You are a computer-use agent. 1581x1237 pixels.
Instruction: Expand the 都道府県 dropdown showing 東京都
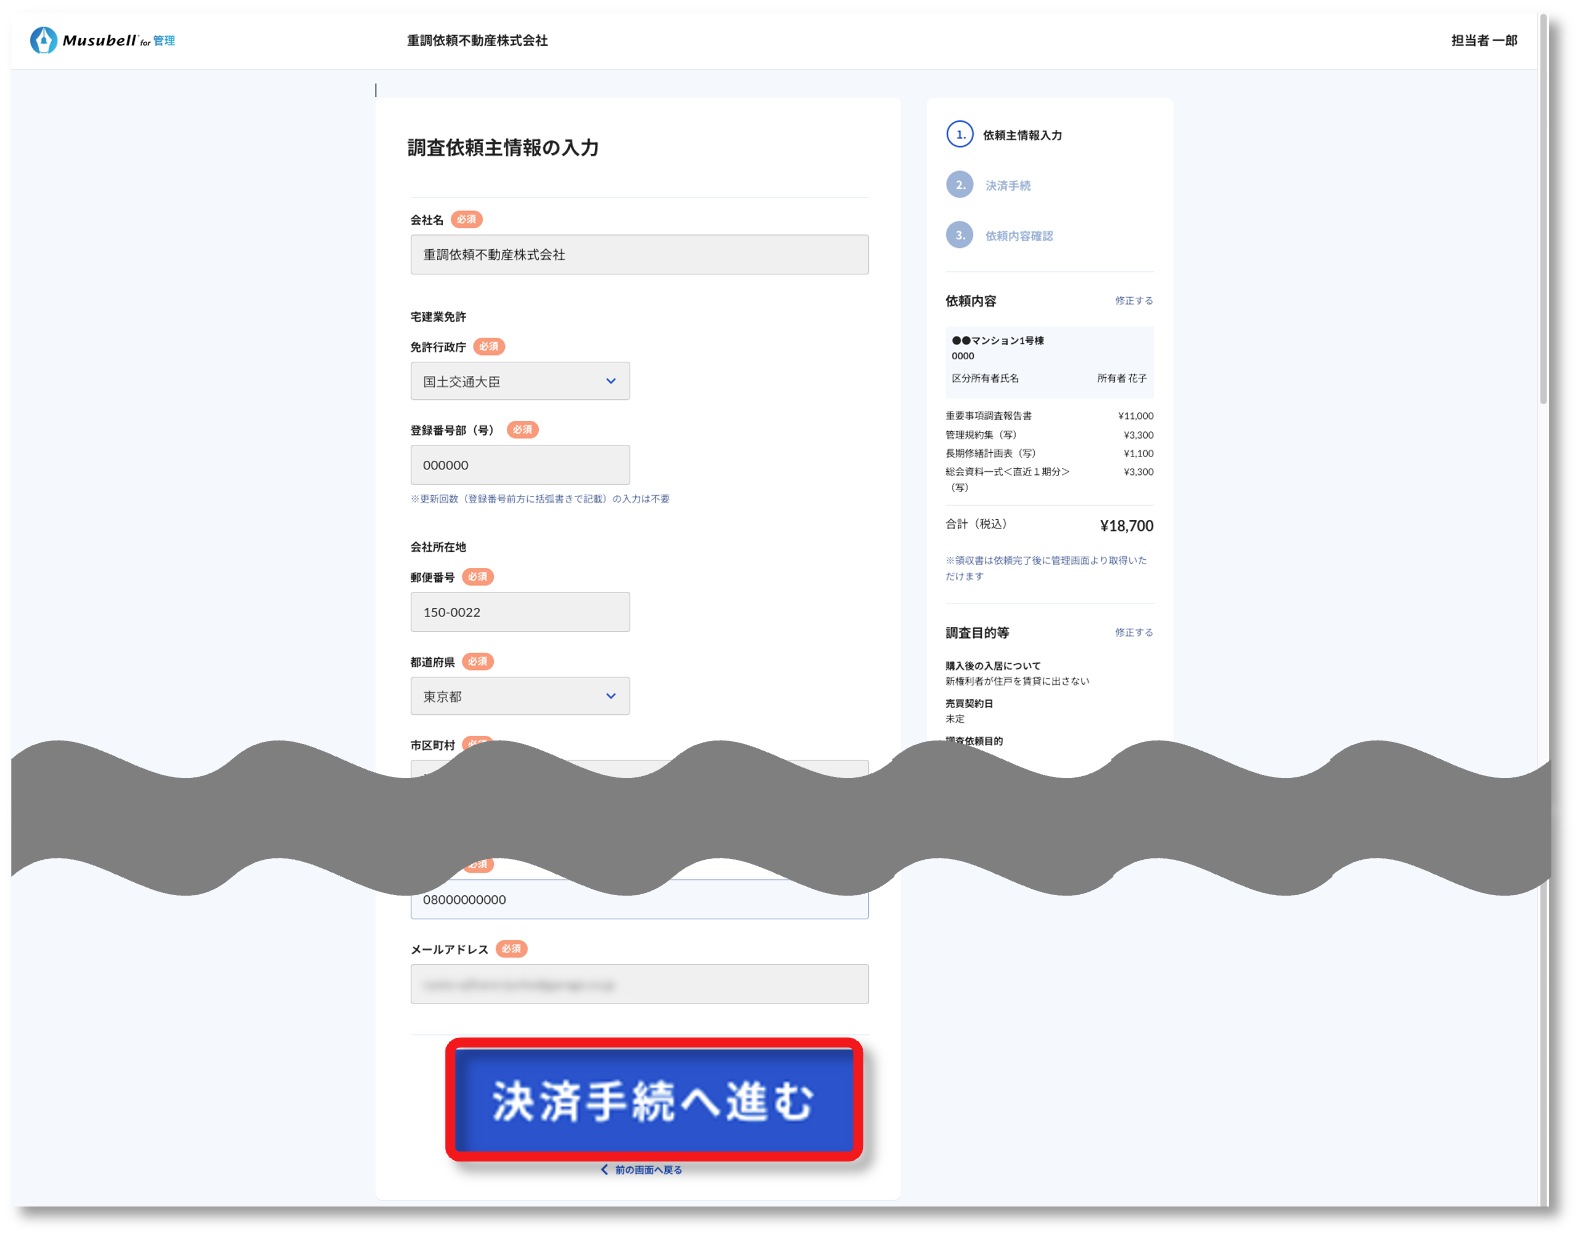pyautogui.click(x=519, y=696)
